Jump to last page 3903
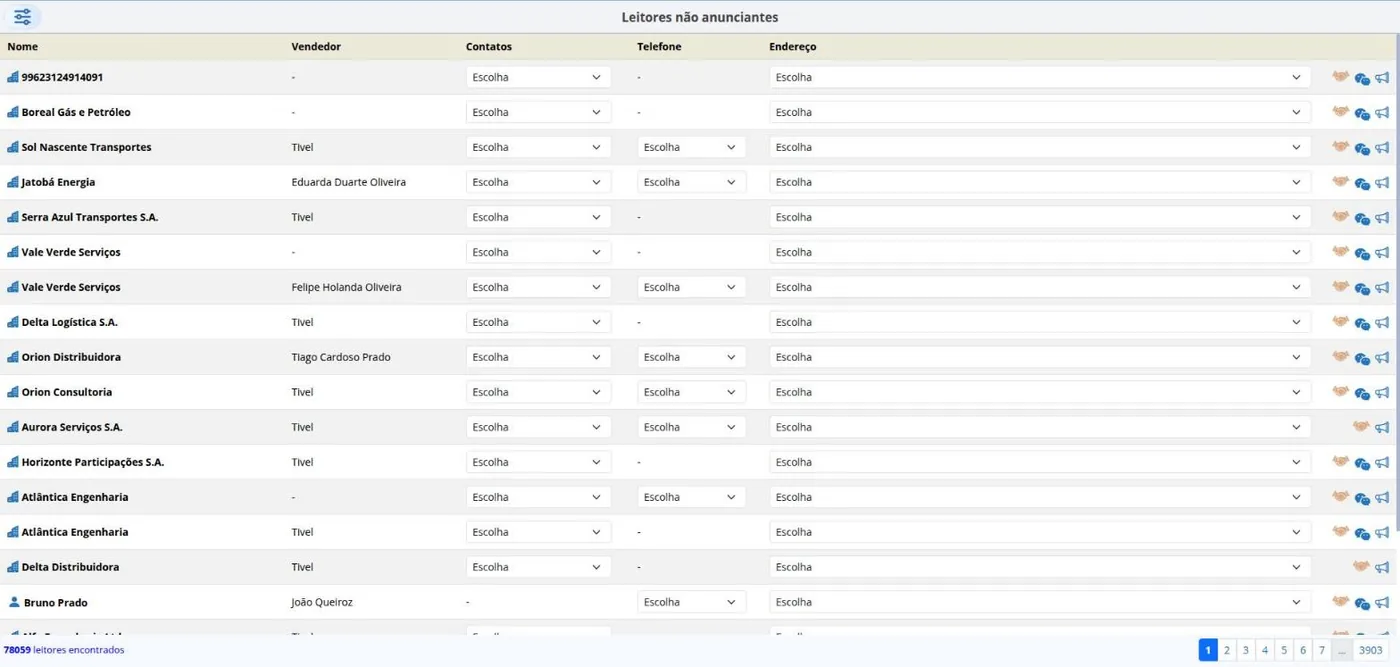 pyautogui.click(x=1371, y=650)
